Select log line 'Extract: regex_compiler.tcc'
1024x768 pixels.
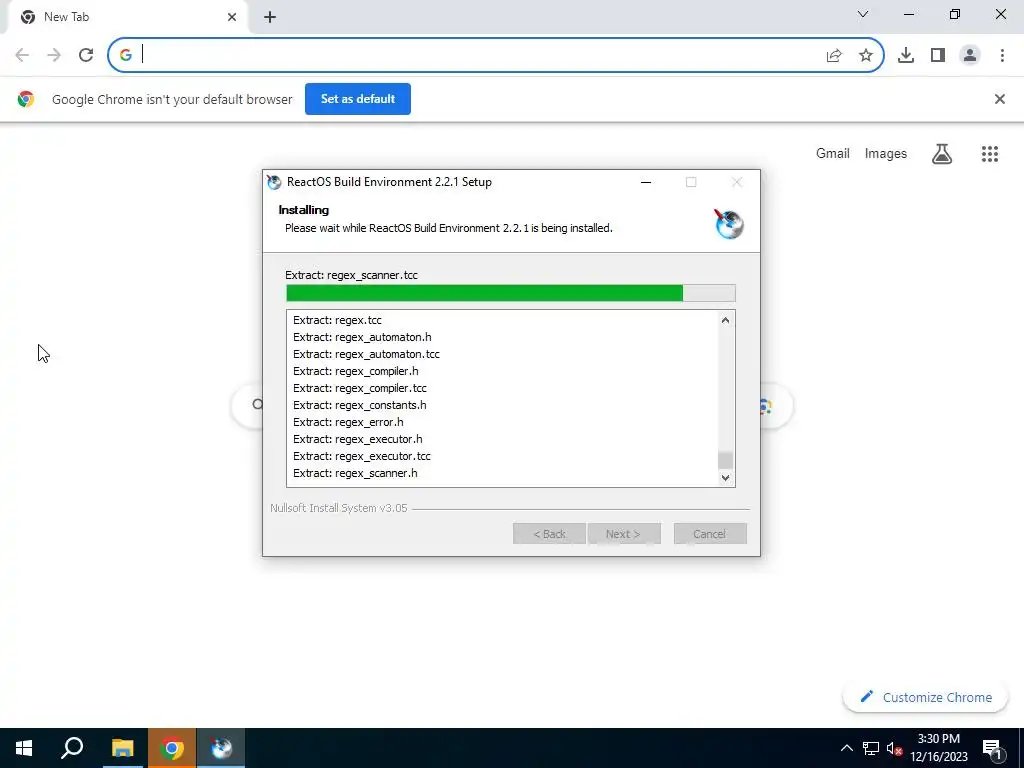(360, 388)
